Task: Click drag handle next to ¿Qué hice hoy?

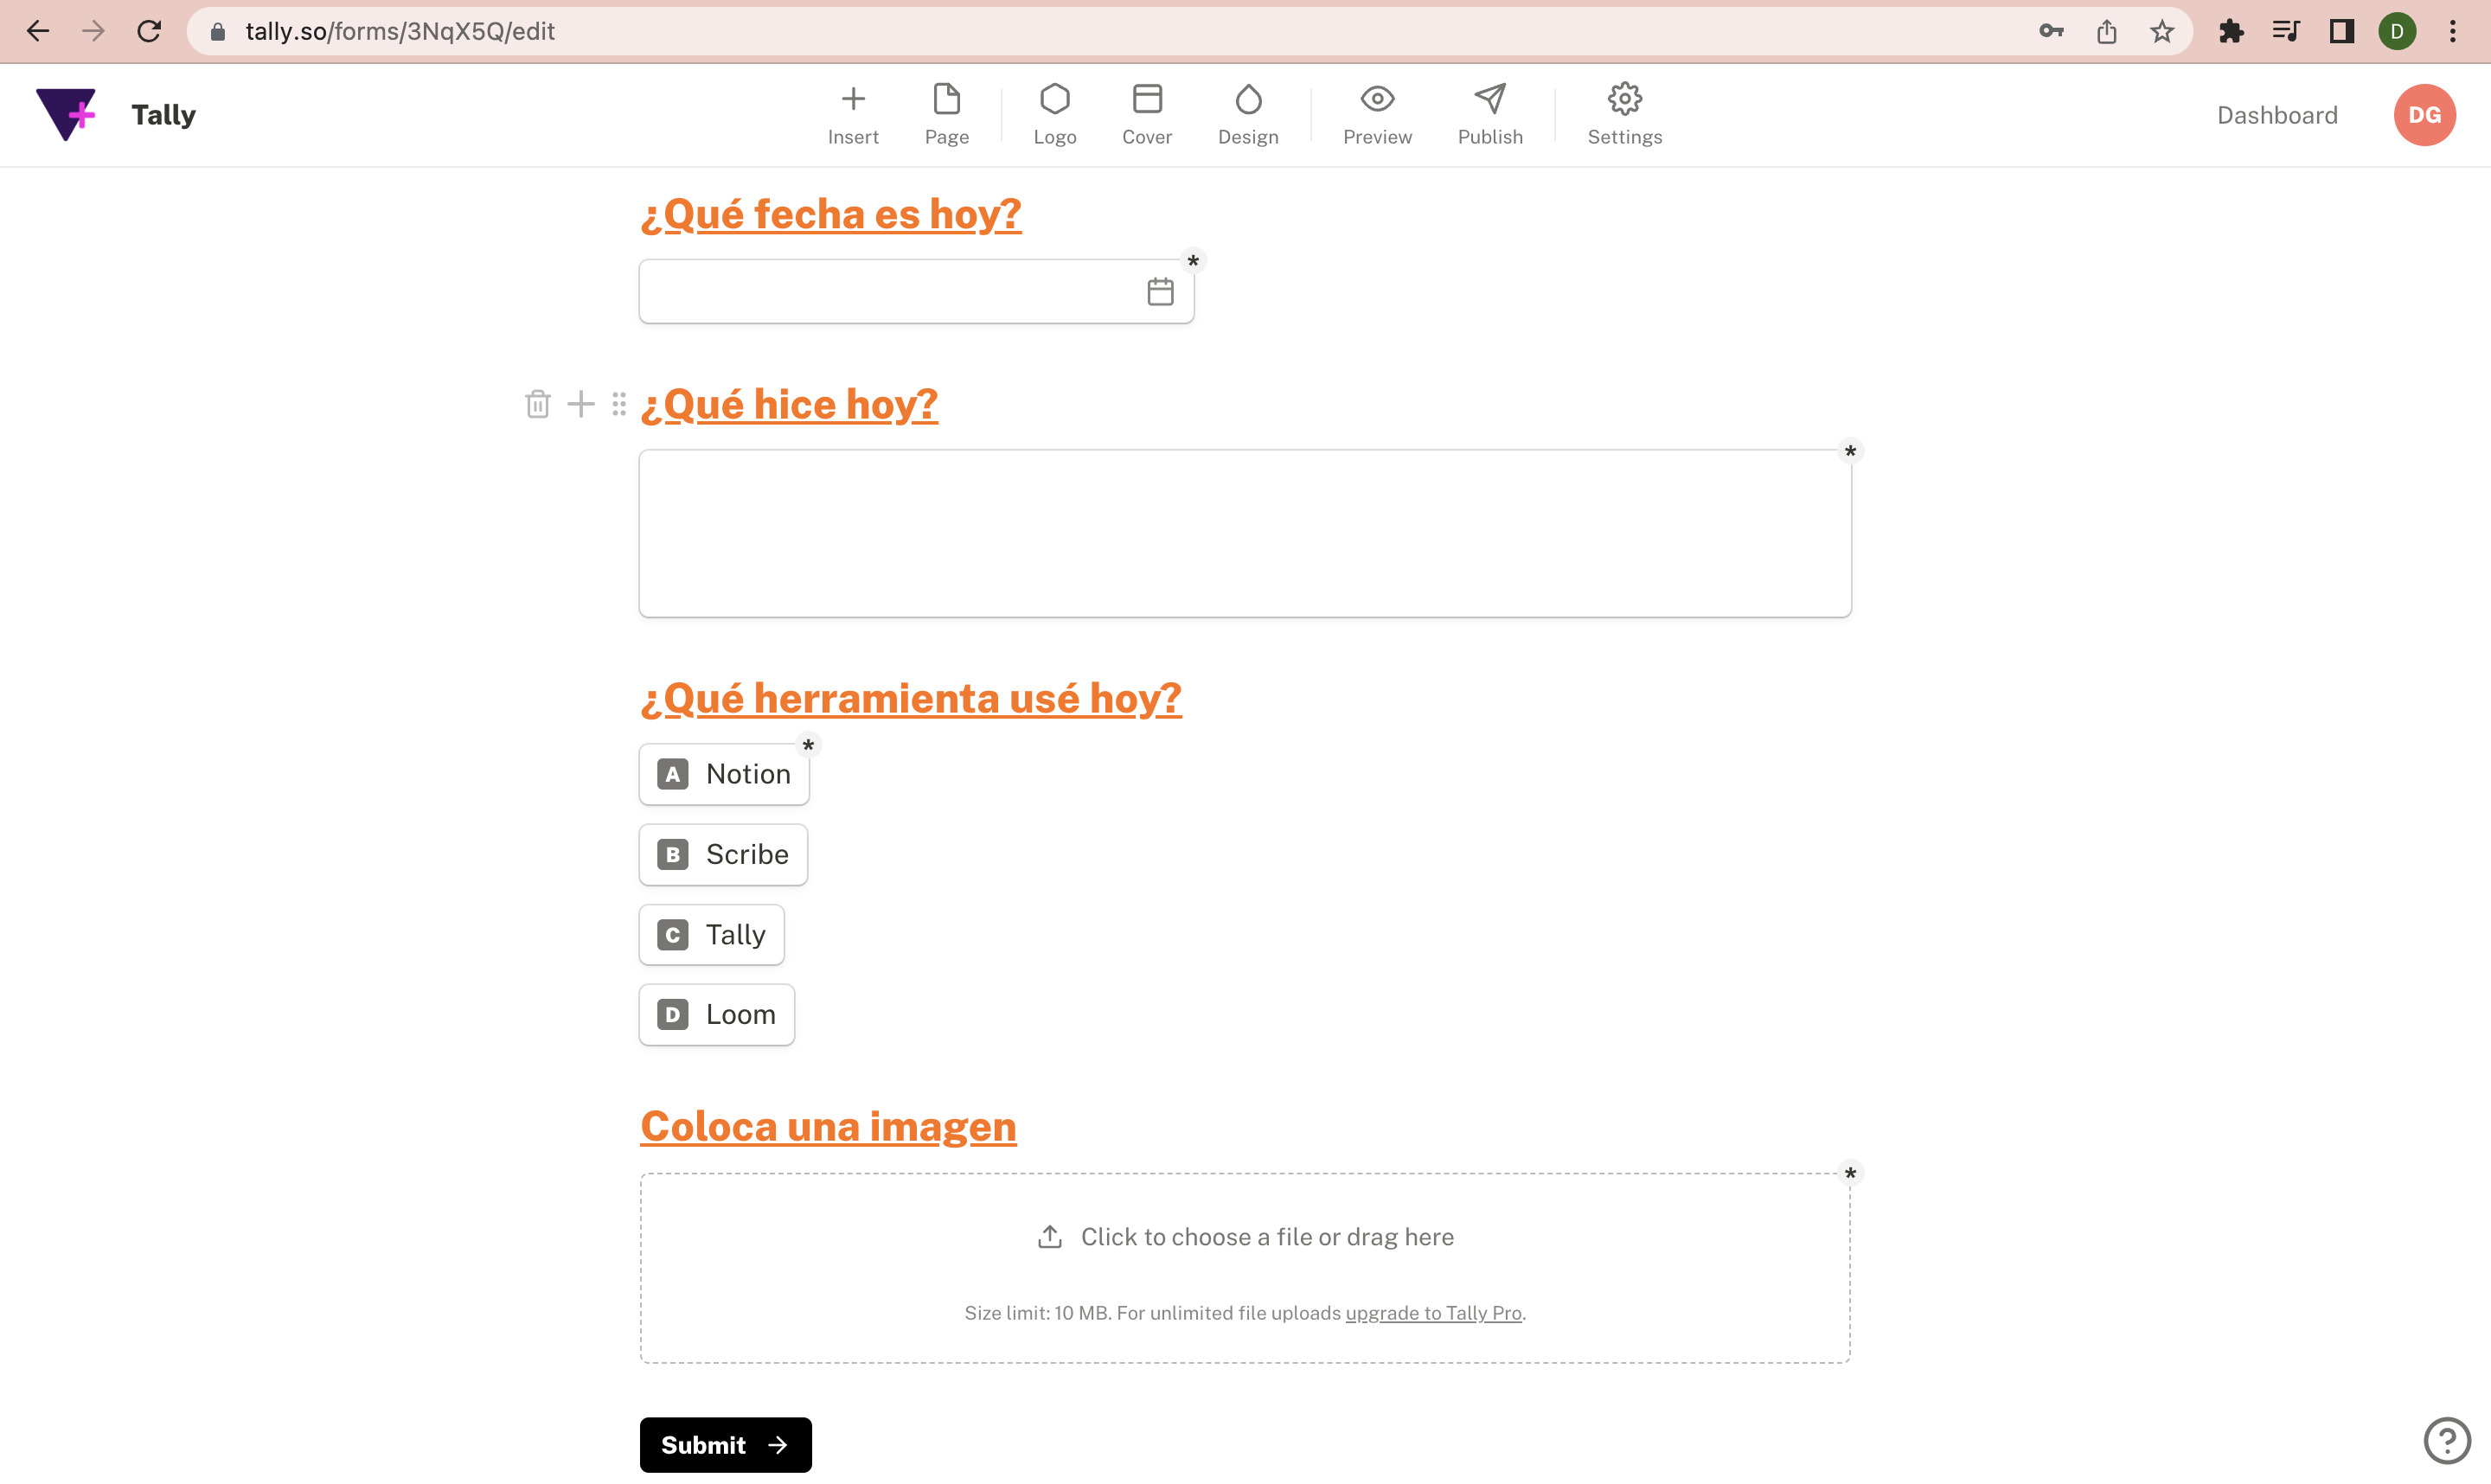Action: [x=619, y=404]
